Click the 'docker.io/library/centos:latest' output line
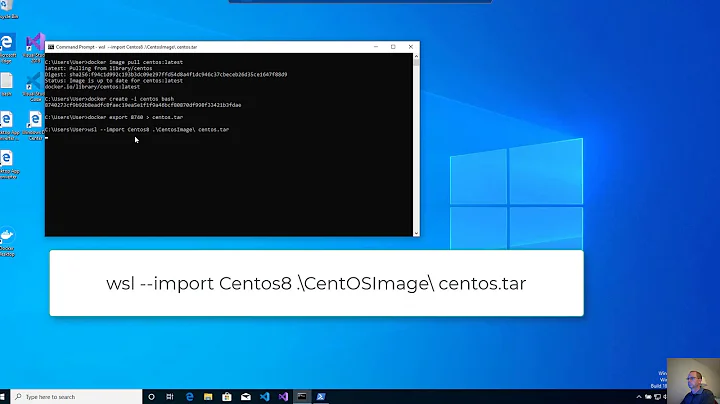This screenshot has height=404, width=720. (93, 86)
